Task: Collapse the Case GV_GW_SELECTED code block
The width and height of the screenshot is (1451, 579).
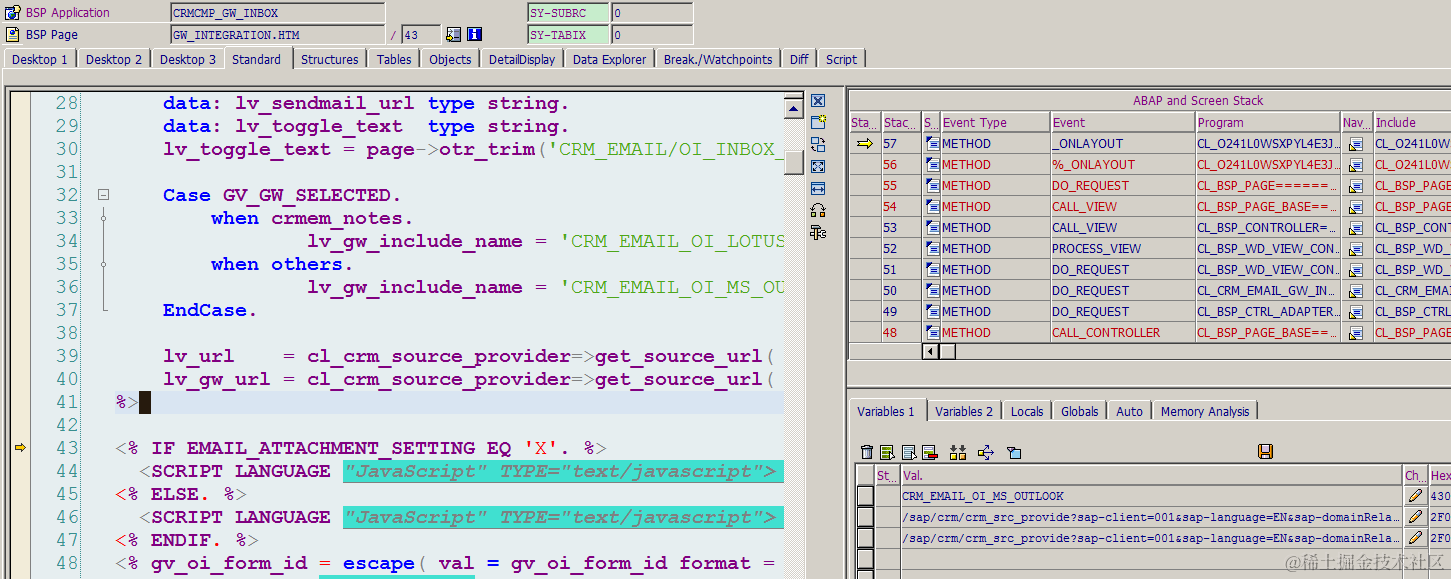Action: (103, 195)
